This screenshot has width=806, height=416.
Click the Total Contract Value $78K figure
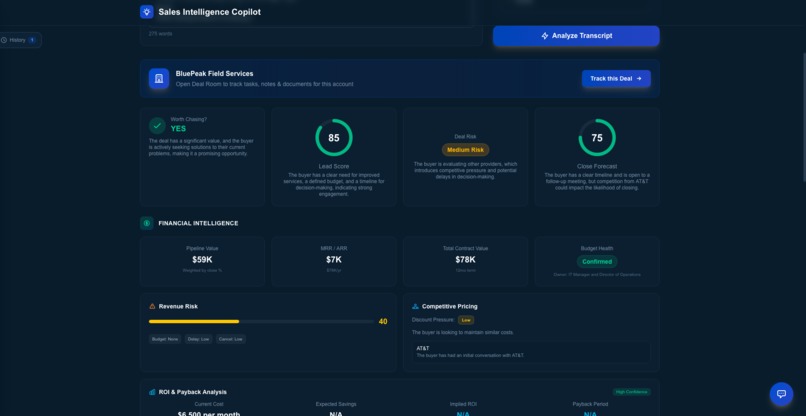point(465,260)
